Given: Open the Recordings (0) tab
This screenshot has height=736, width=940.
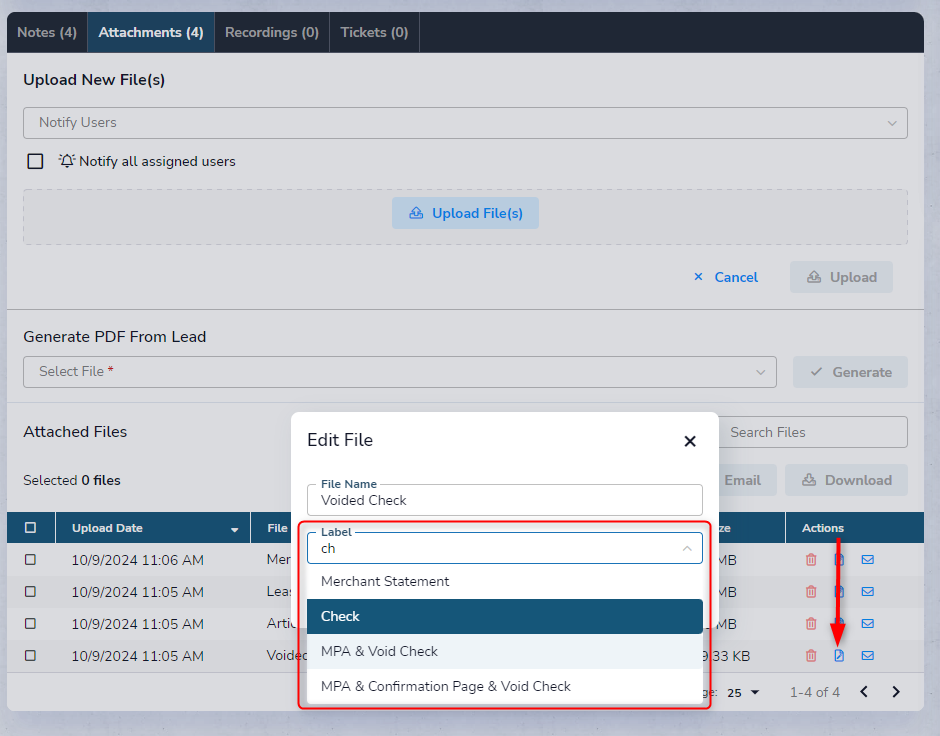Looking at the screenshot, I should [272, 32].
